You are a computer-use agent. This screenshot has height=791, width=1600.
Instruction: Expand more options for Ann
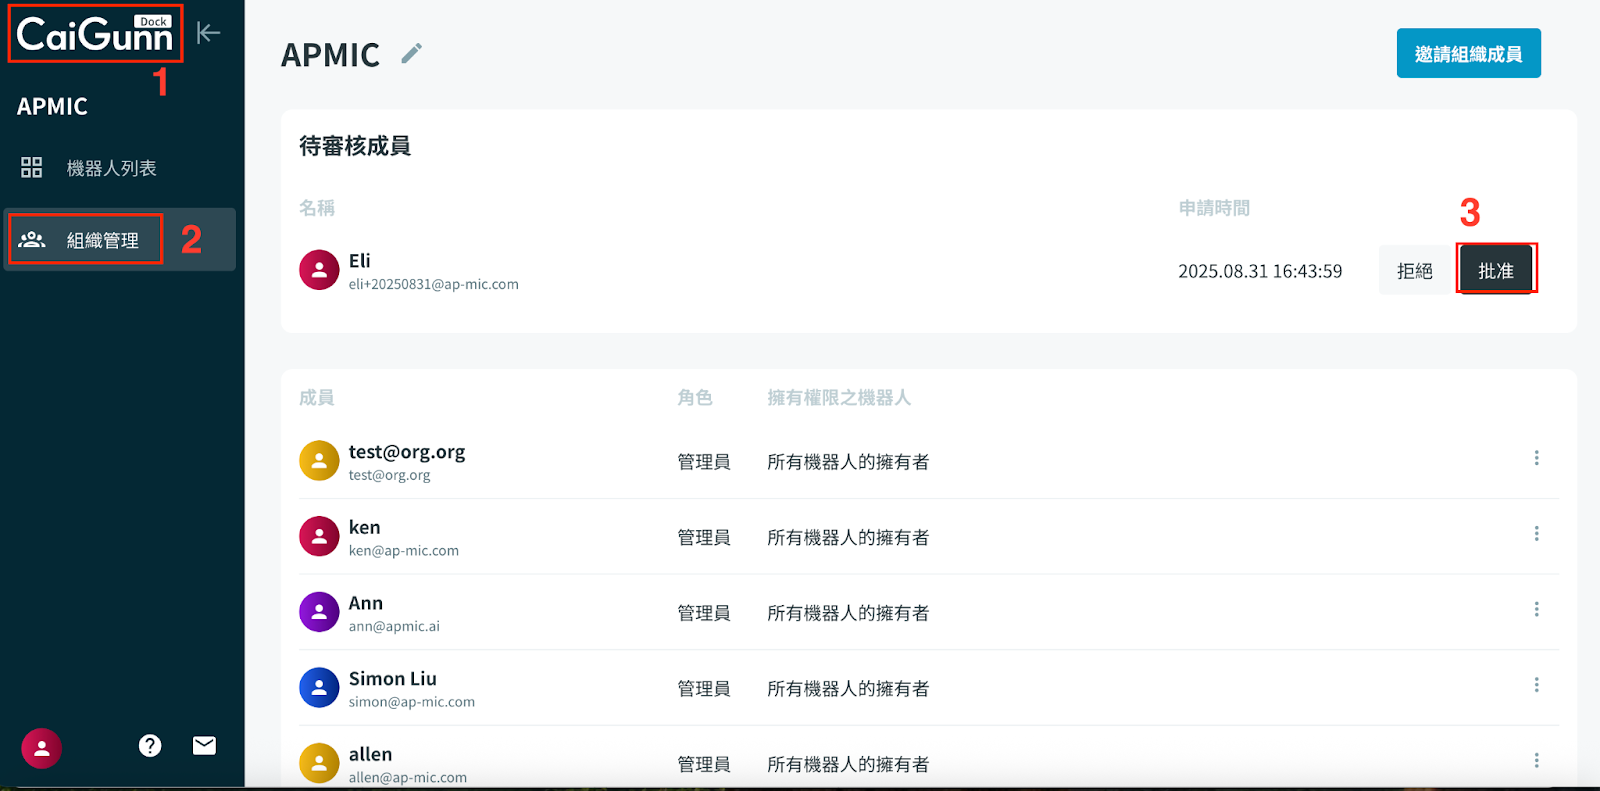pos(1536,609)
